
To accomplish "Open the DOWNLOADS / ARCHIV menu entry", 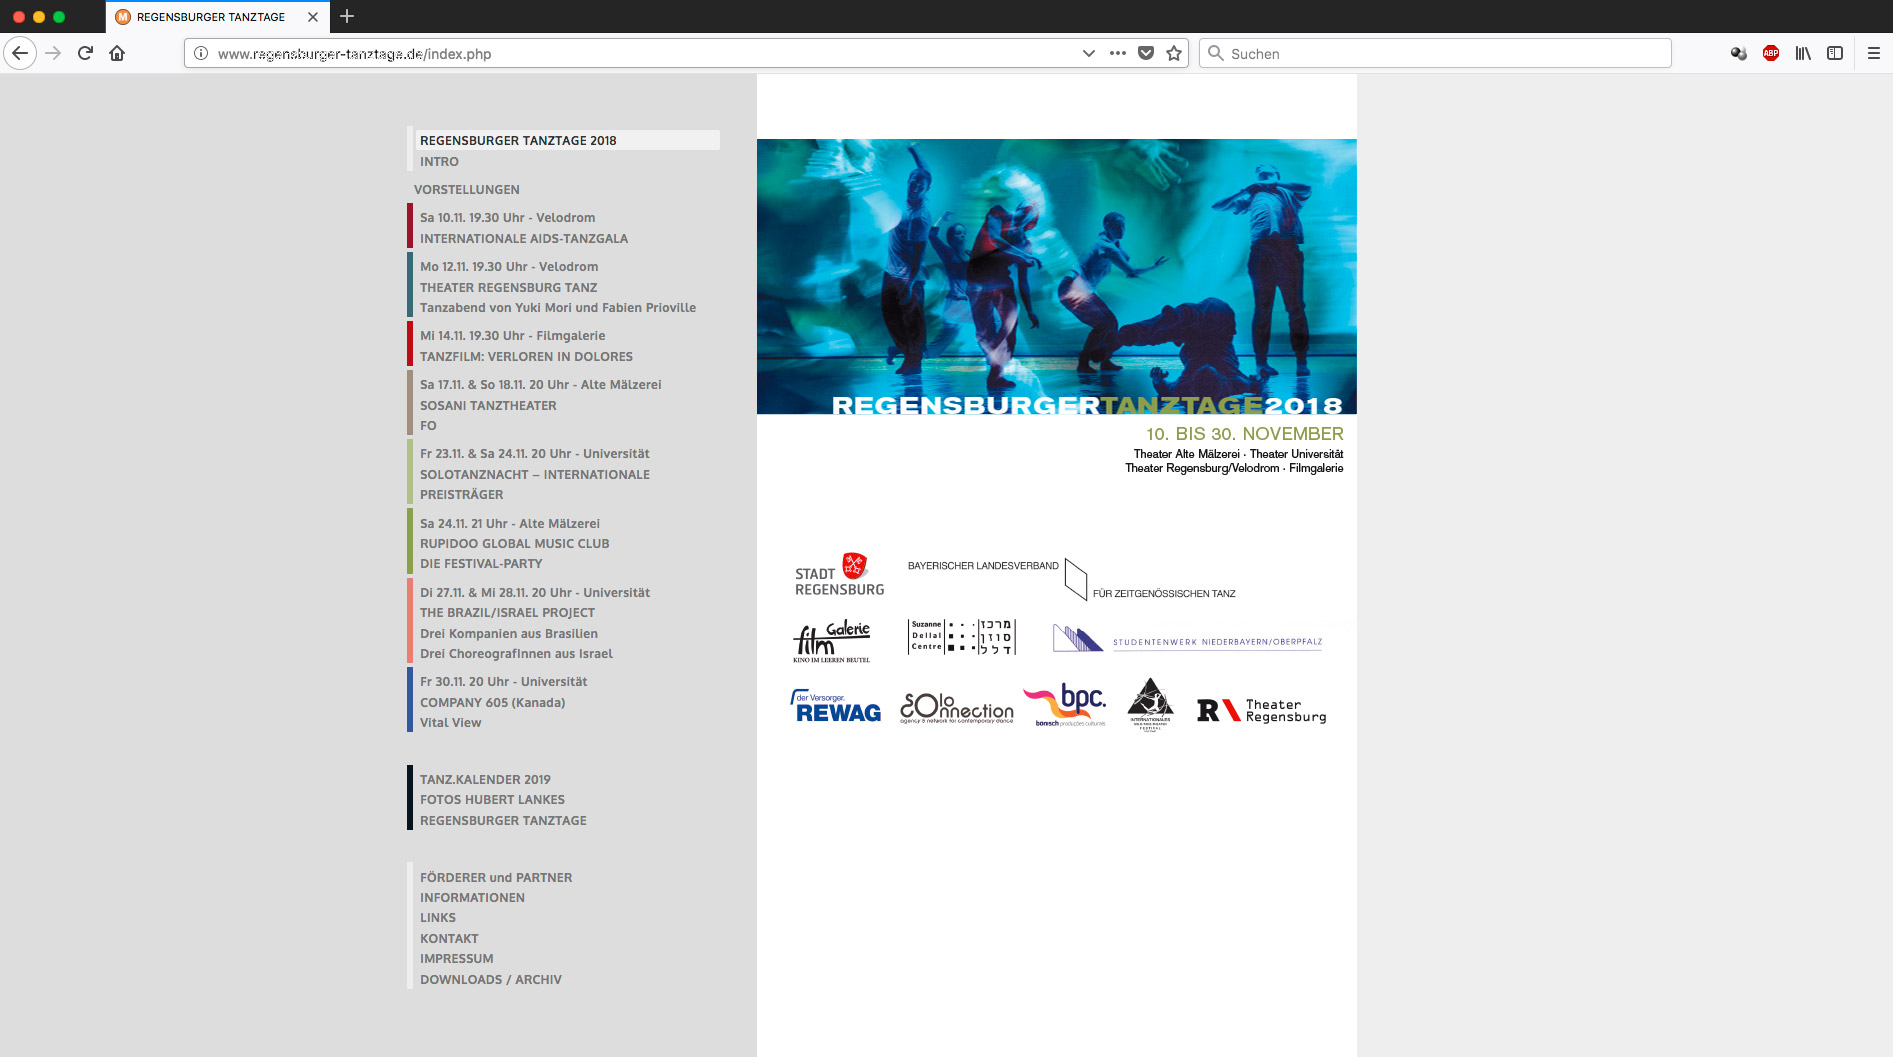I will pyautogui.click(x=490, y=979).
